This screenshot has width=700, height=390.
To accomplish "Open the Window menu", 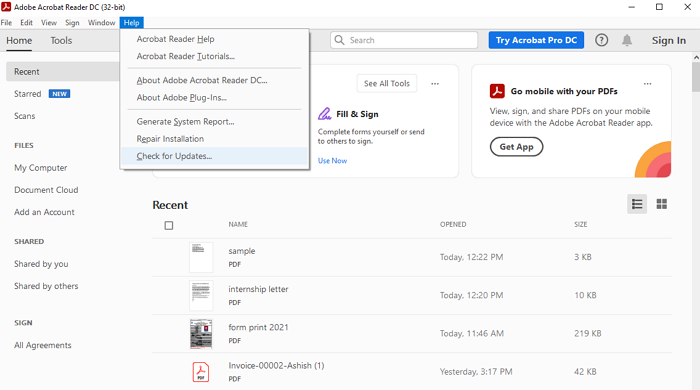I will [x=101, y=23].
